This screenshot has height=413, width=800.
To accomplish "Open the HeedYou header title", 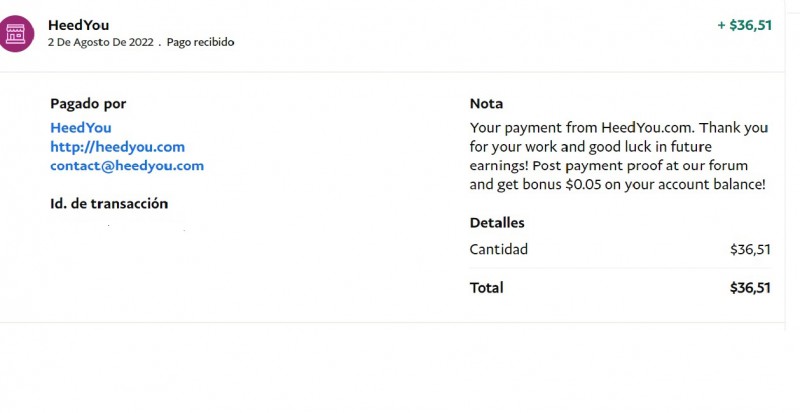I will click(x=80, y=24).
